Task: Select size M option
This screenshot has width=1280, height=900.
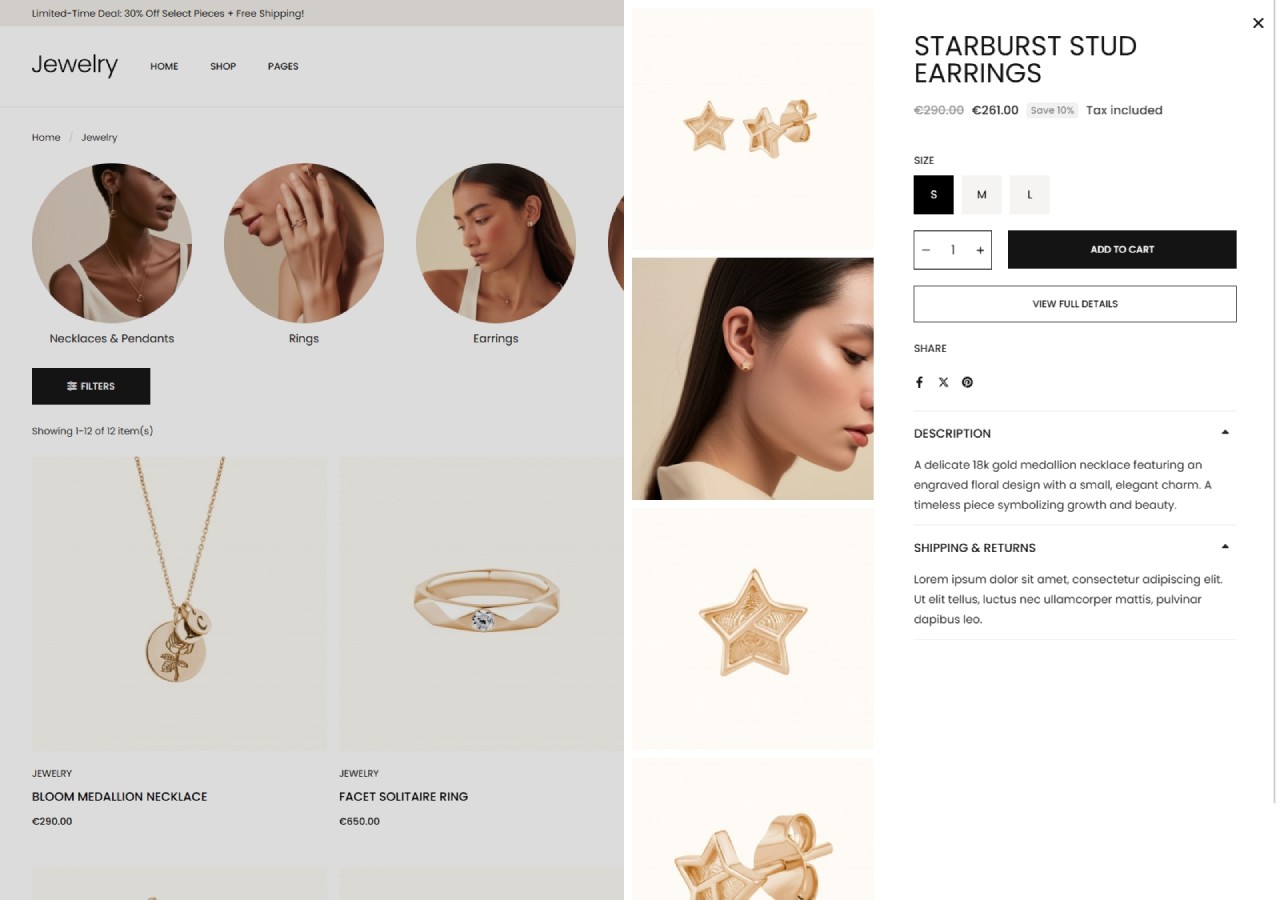Action: (981, 195)
